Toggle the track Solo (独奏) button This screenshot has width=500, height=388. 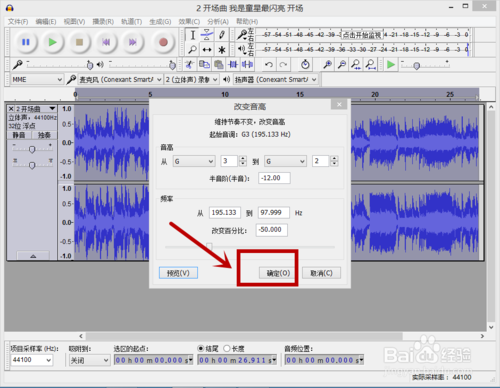click(44, 135)
